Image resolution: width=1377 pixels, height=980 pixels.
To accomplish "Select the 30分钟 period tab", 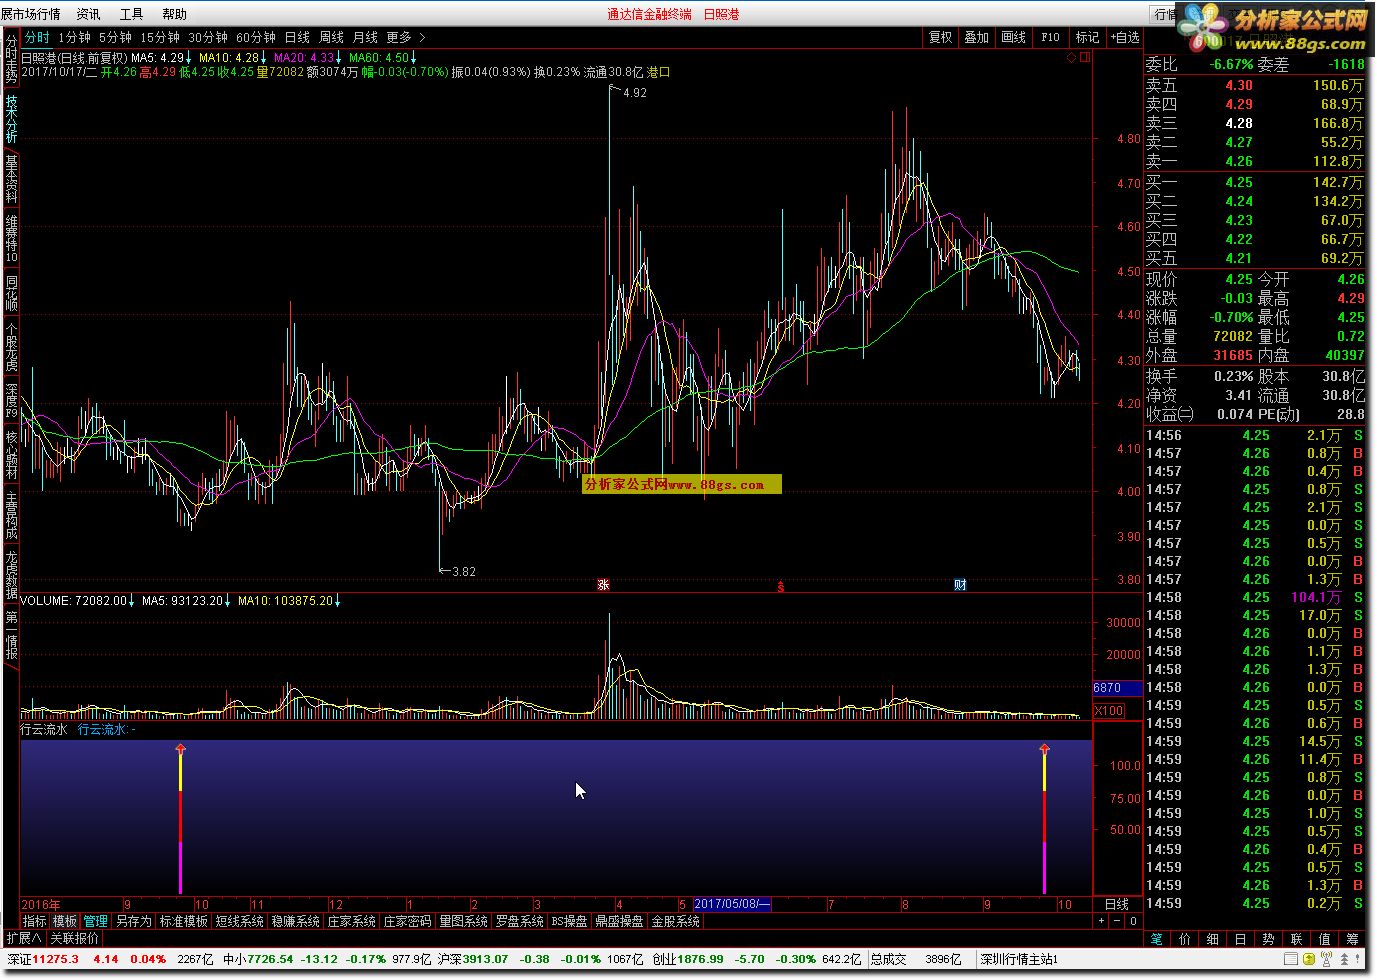I will [x=208, y=37].
